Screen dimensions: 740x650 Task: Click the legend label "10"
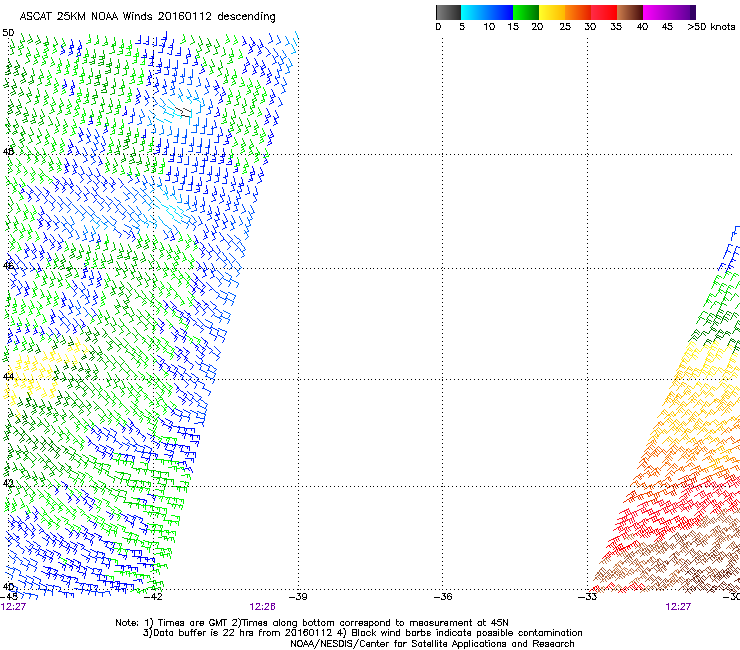pos(489,27)
